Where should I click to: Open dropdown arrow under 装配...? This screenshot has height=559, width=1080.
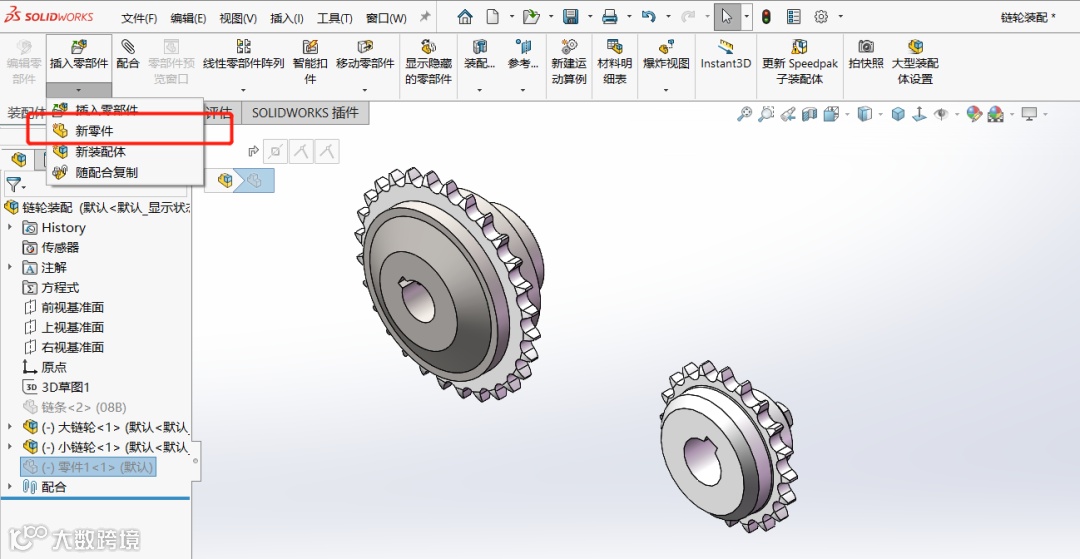(479, 90)
